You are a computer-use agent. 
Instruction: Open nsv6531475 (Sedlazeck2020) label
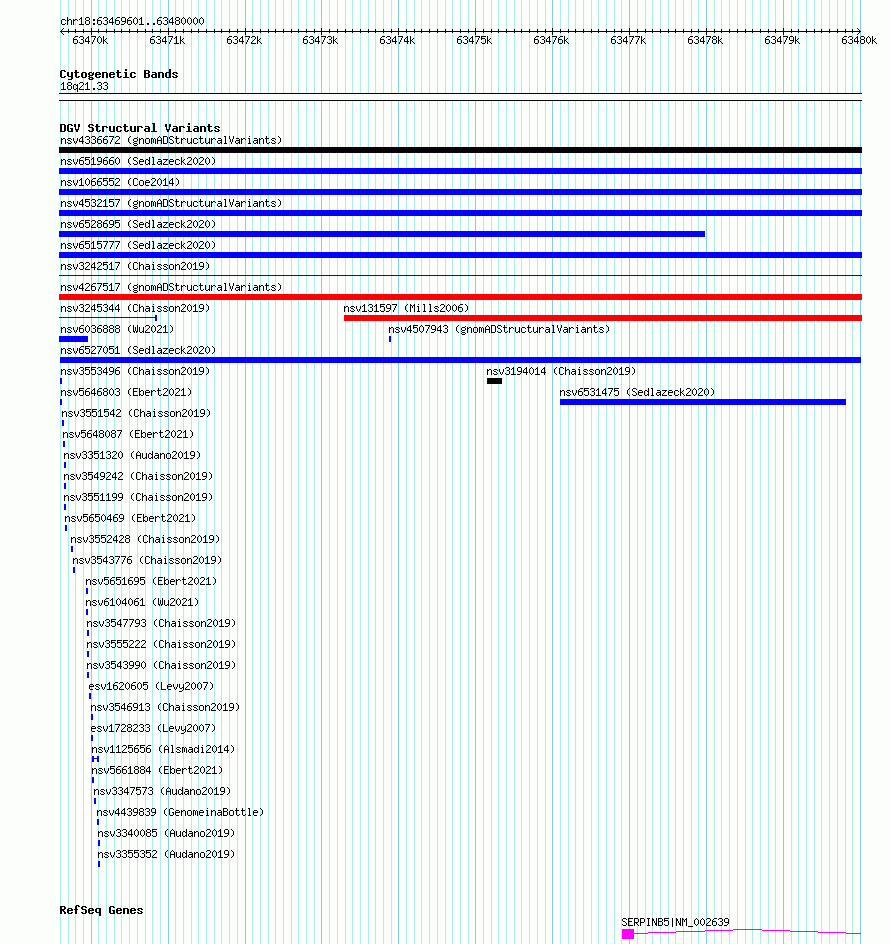[x=637, y=393]
